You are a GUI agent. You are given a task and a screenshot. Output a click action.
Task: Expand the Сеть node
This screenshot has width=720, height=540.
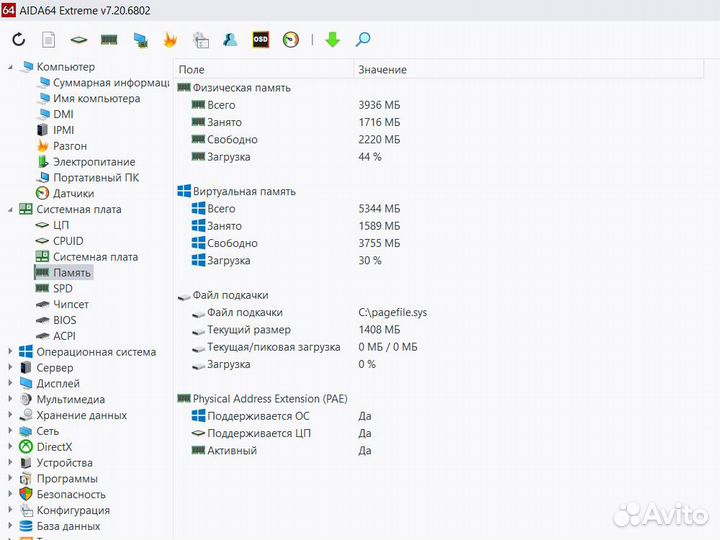click(x=10, y=431)
